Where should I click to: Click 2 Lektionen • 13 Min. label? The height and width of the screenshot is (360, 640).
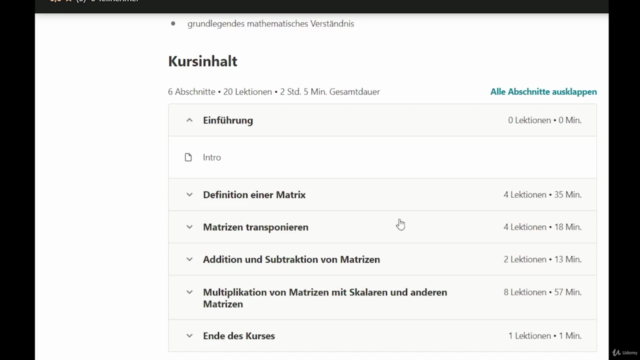(x=542, y=259)
